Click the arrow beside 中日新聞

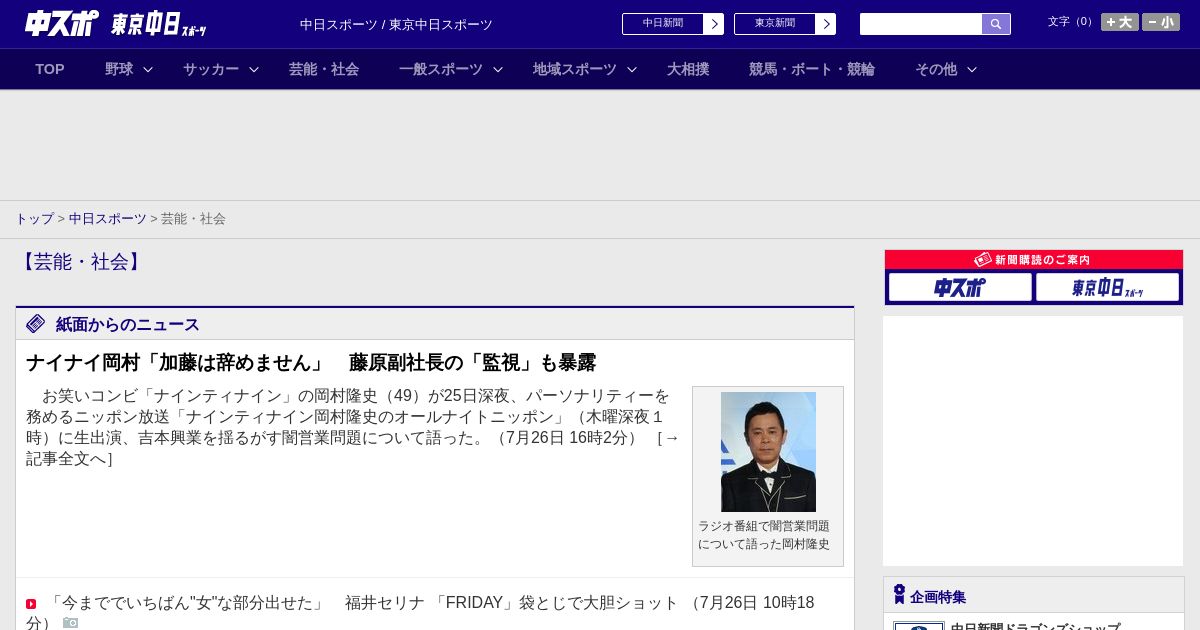[714, 24]
